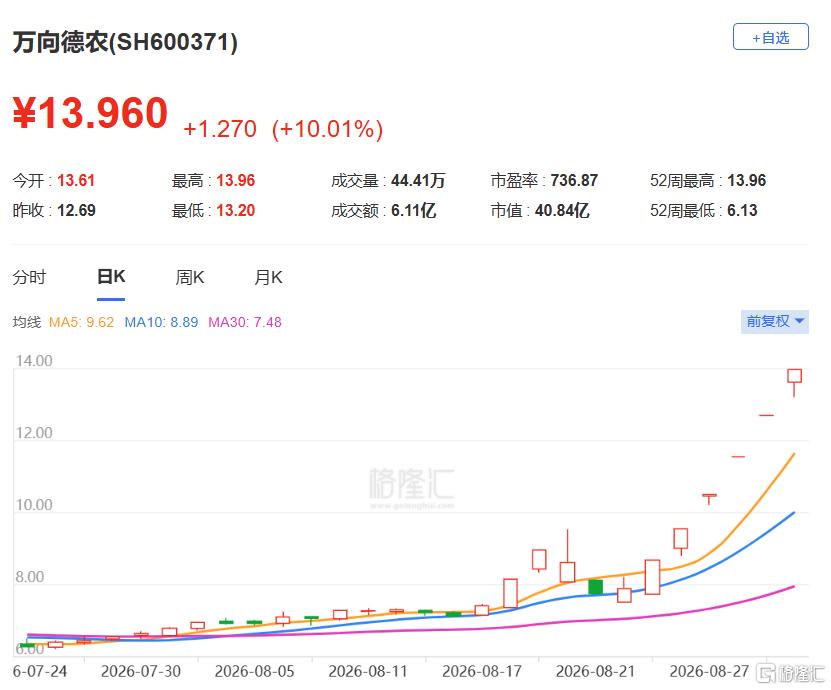Click the stock title 万向德农(SH600371)
This screenshot has width=831, height=690.
coord(125,42)
